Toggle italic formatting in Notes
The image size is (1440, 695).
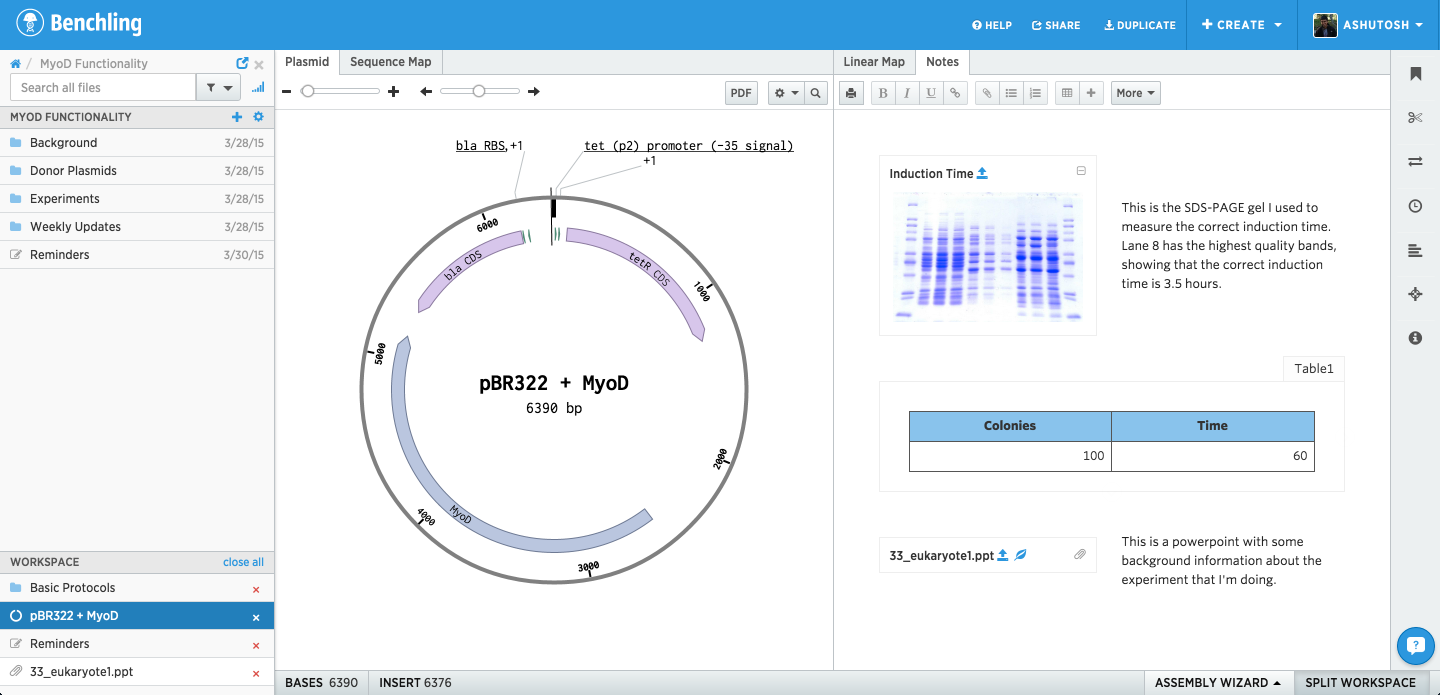point(907,93)
